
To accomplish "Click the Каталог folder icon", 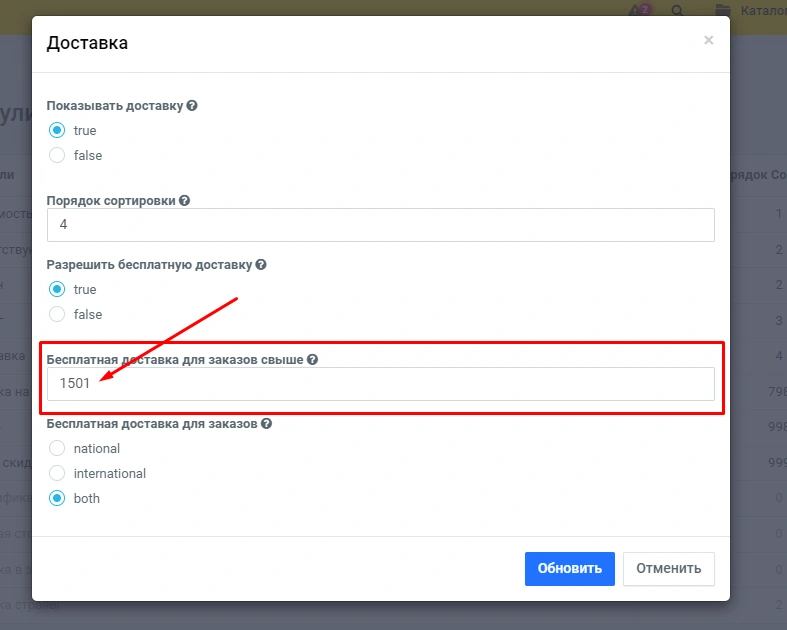I will pyautogui.click(x=722, y=11).
